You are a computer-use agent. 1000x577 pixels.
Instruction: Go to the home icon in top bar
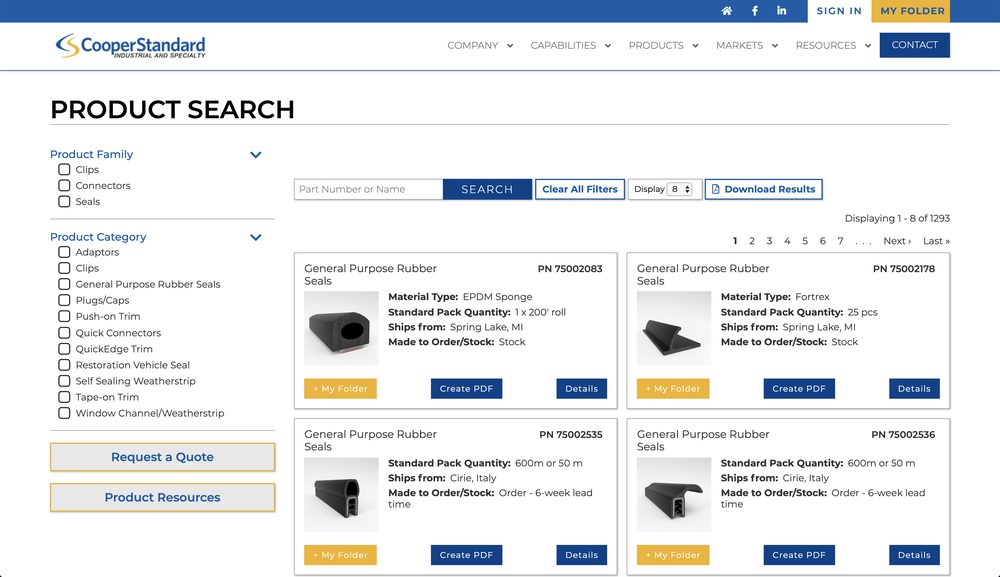pos(726,11)
